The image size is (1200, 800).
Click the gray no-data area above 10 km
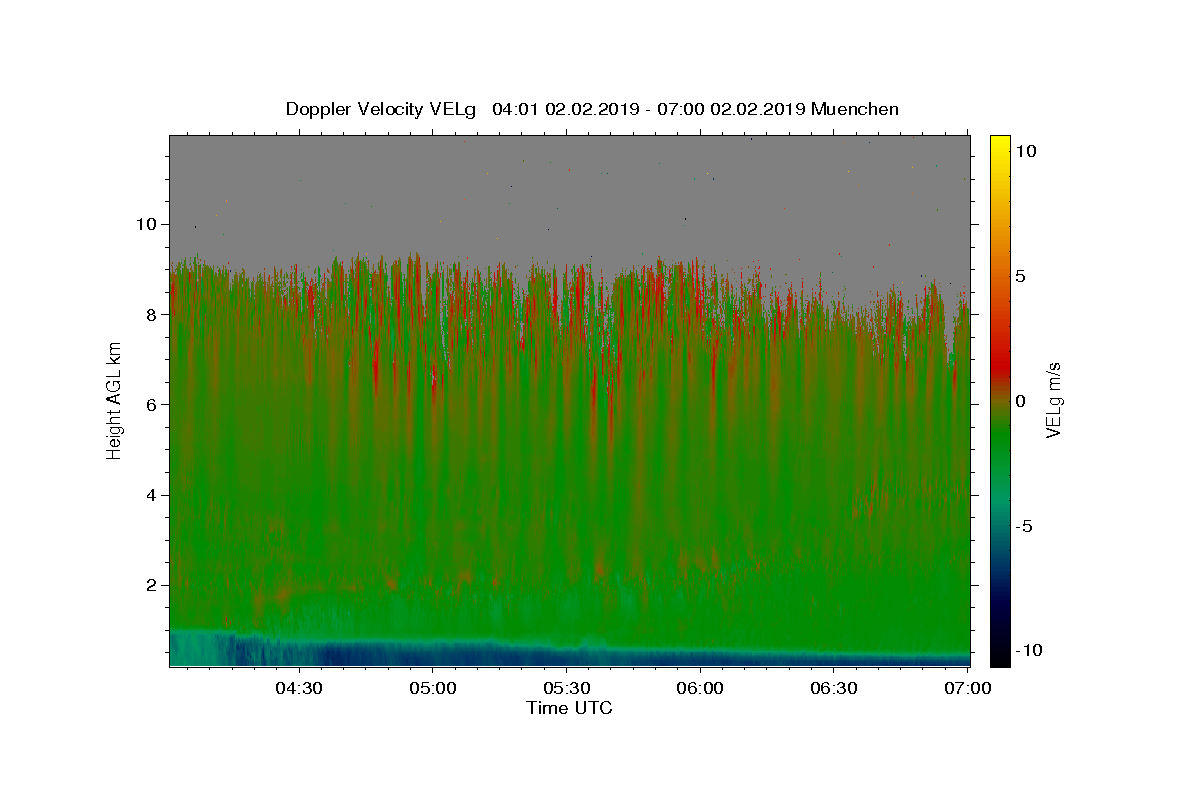click(x=570, y=180)
